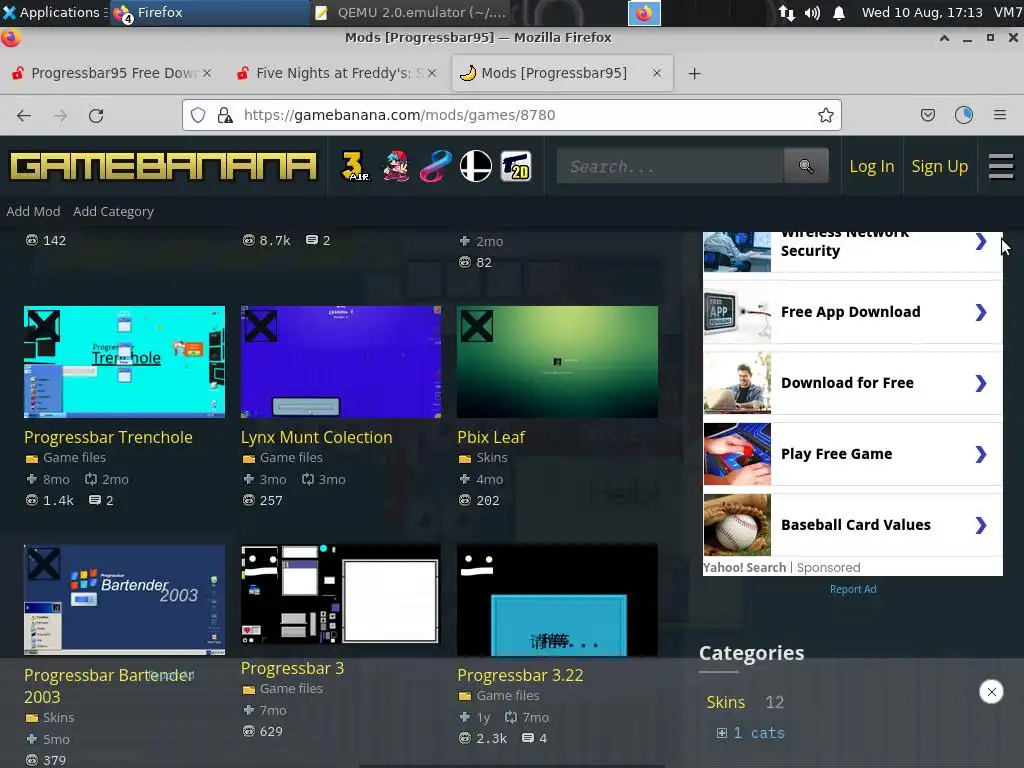Open Progressbar Bartender 2003 thumbnail

(x=125, y=600)
